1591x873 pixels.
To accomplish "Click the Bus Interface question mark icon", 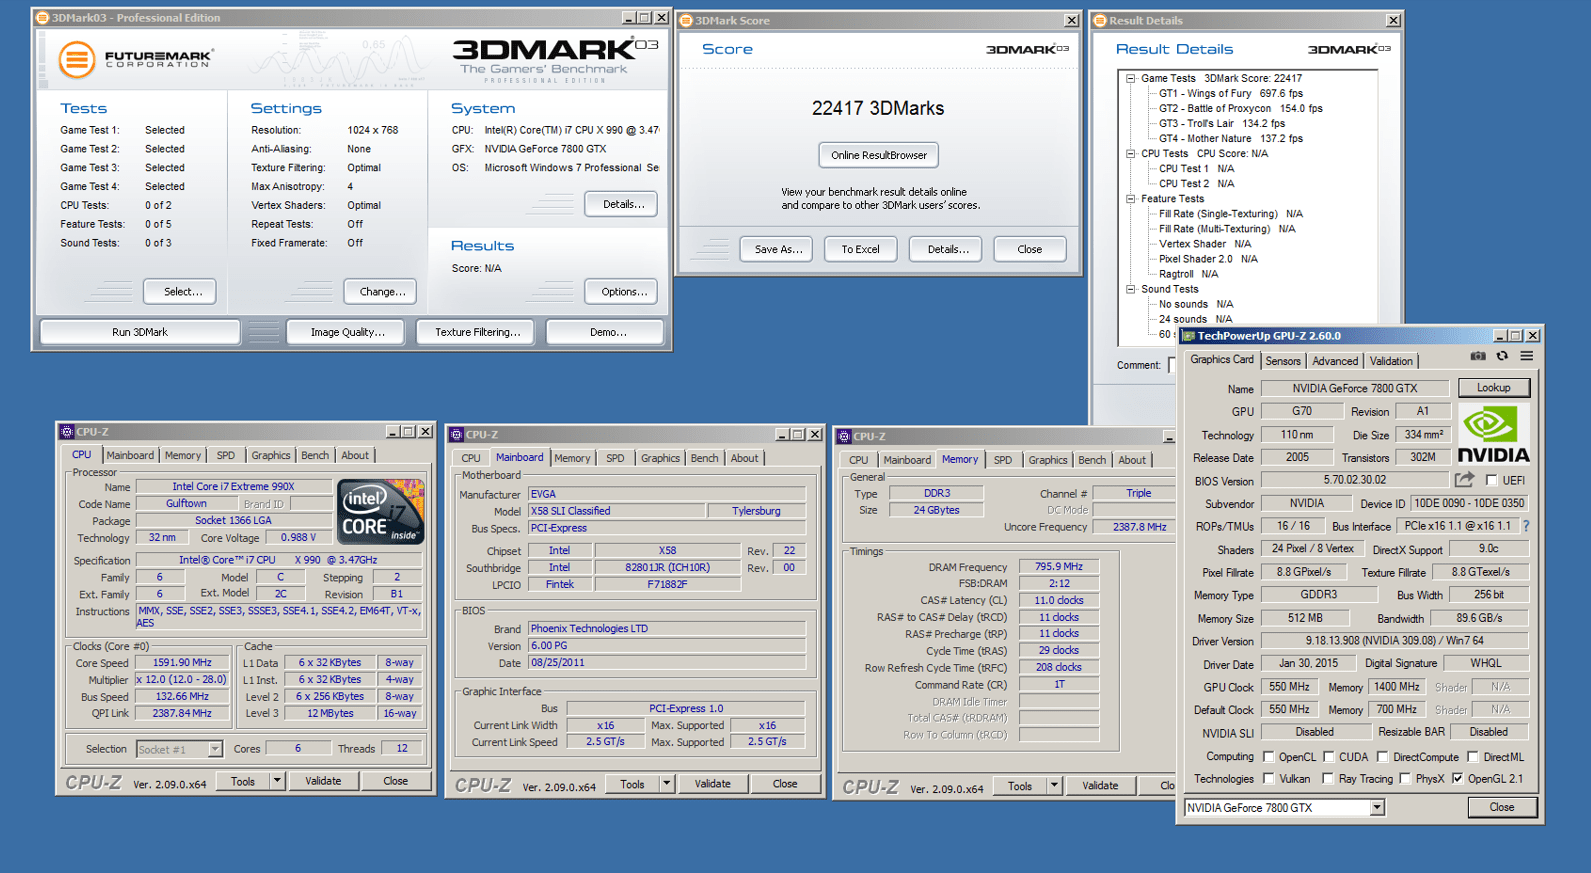I will tap(1526, 526).
